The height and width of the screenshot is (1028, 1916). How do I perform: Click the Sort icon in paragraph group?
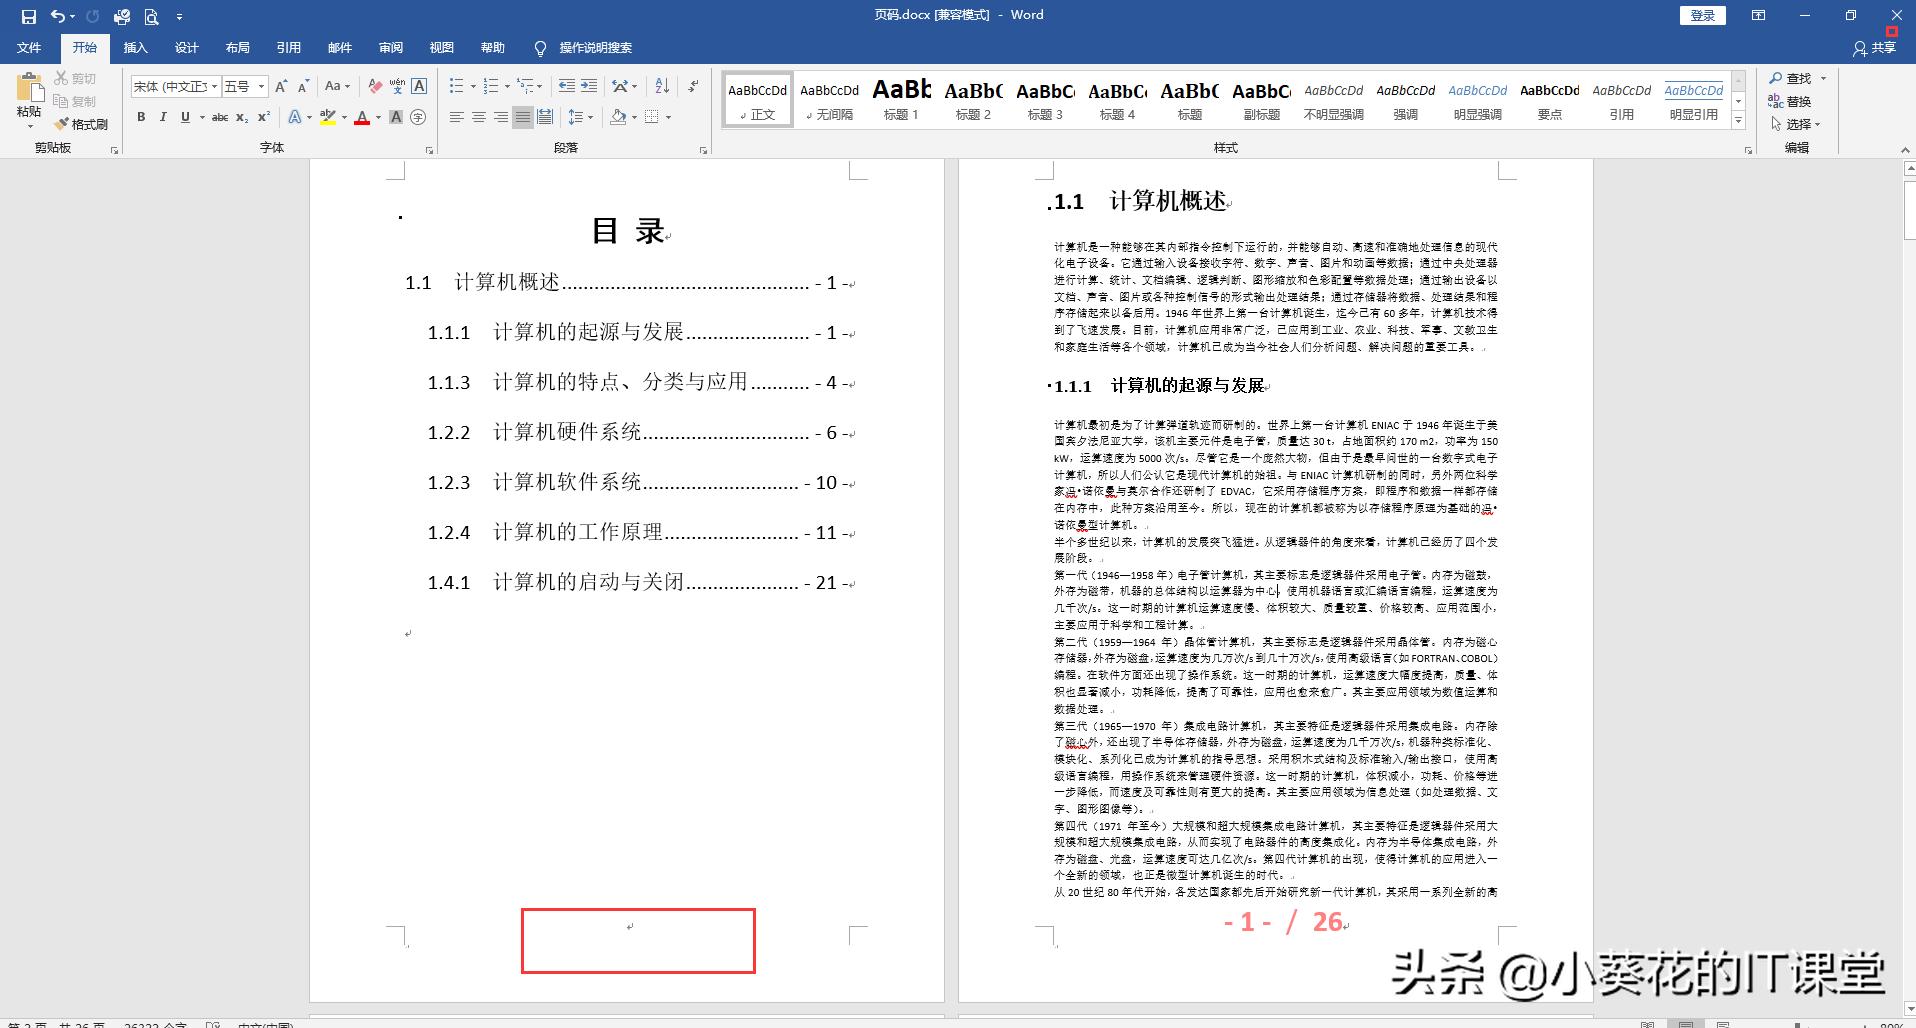pyautogui.click(x=662, y=86)
